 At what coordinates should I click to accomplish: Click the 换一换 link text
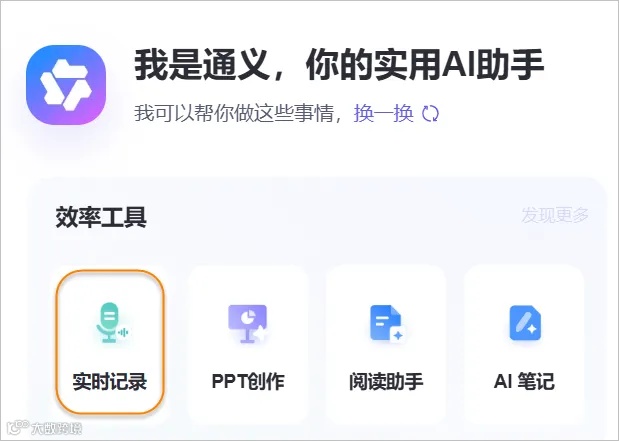[x=384, y=114]
